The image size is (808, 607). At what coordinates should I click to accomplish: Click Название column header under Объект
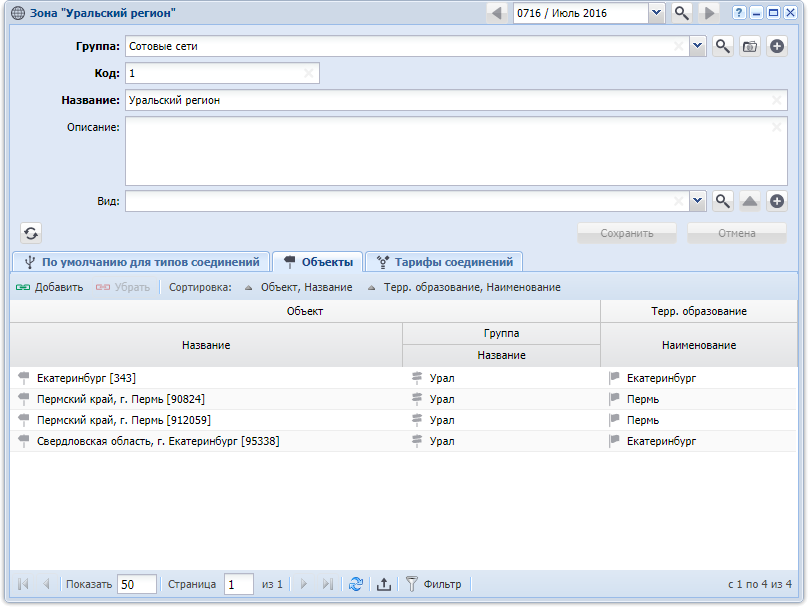[206, 345]
